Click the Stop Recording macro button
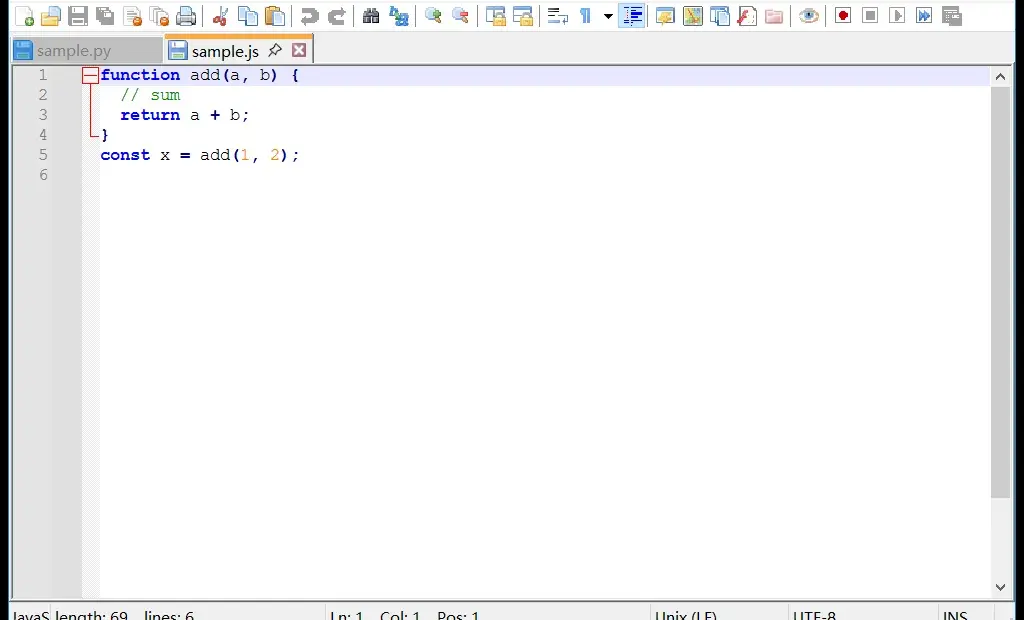This screenshot has width=1024, height=620. [x=870, y=16]
